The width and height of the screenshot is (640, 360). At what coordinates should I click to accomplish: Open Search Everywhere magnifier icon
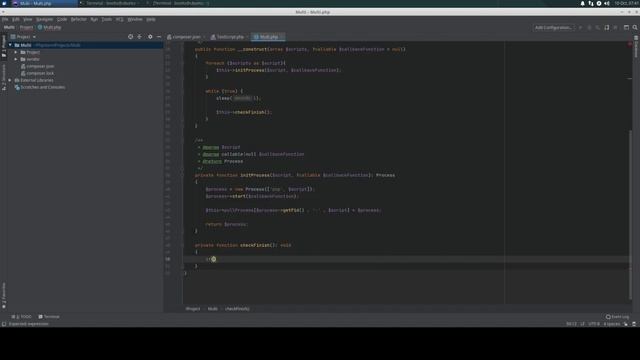click(x=635, y=27)
